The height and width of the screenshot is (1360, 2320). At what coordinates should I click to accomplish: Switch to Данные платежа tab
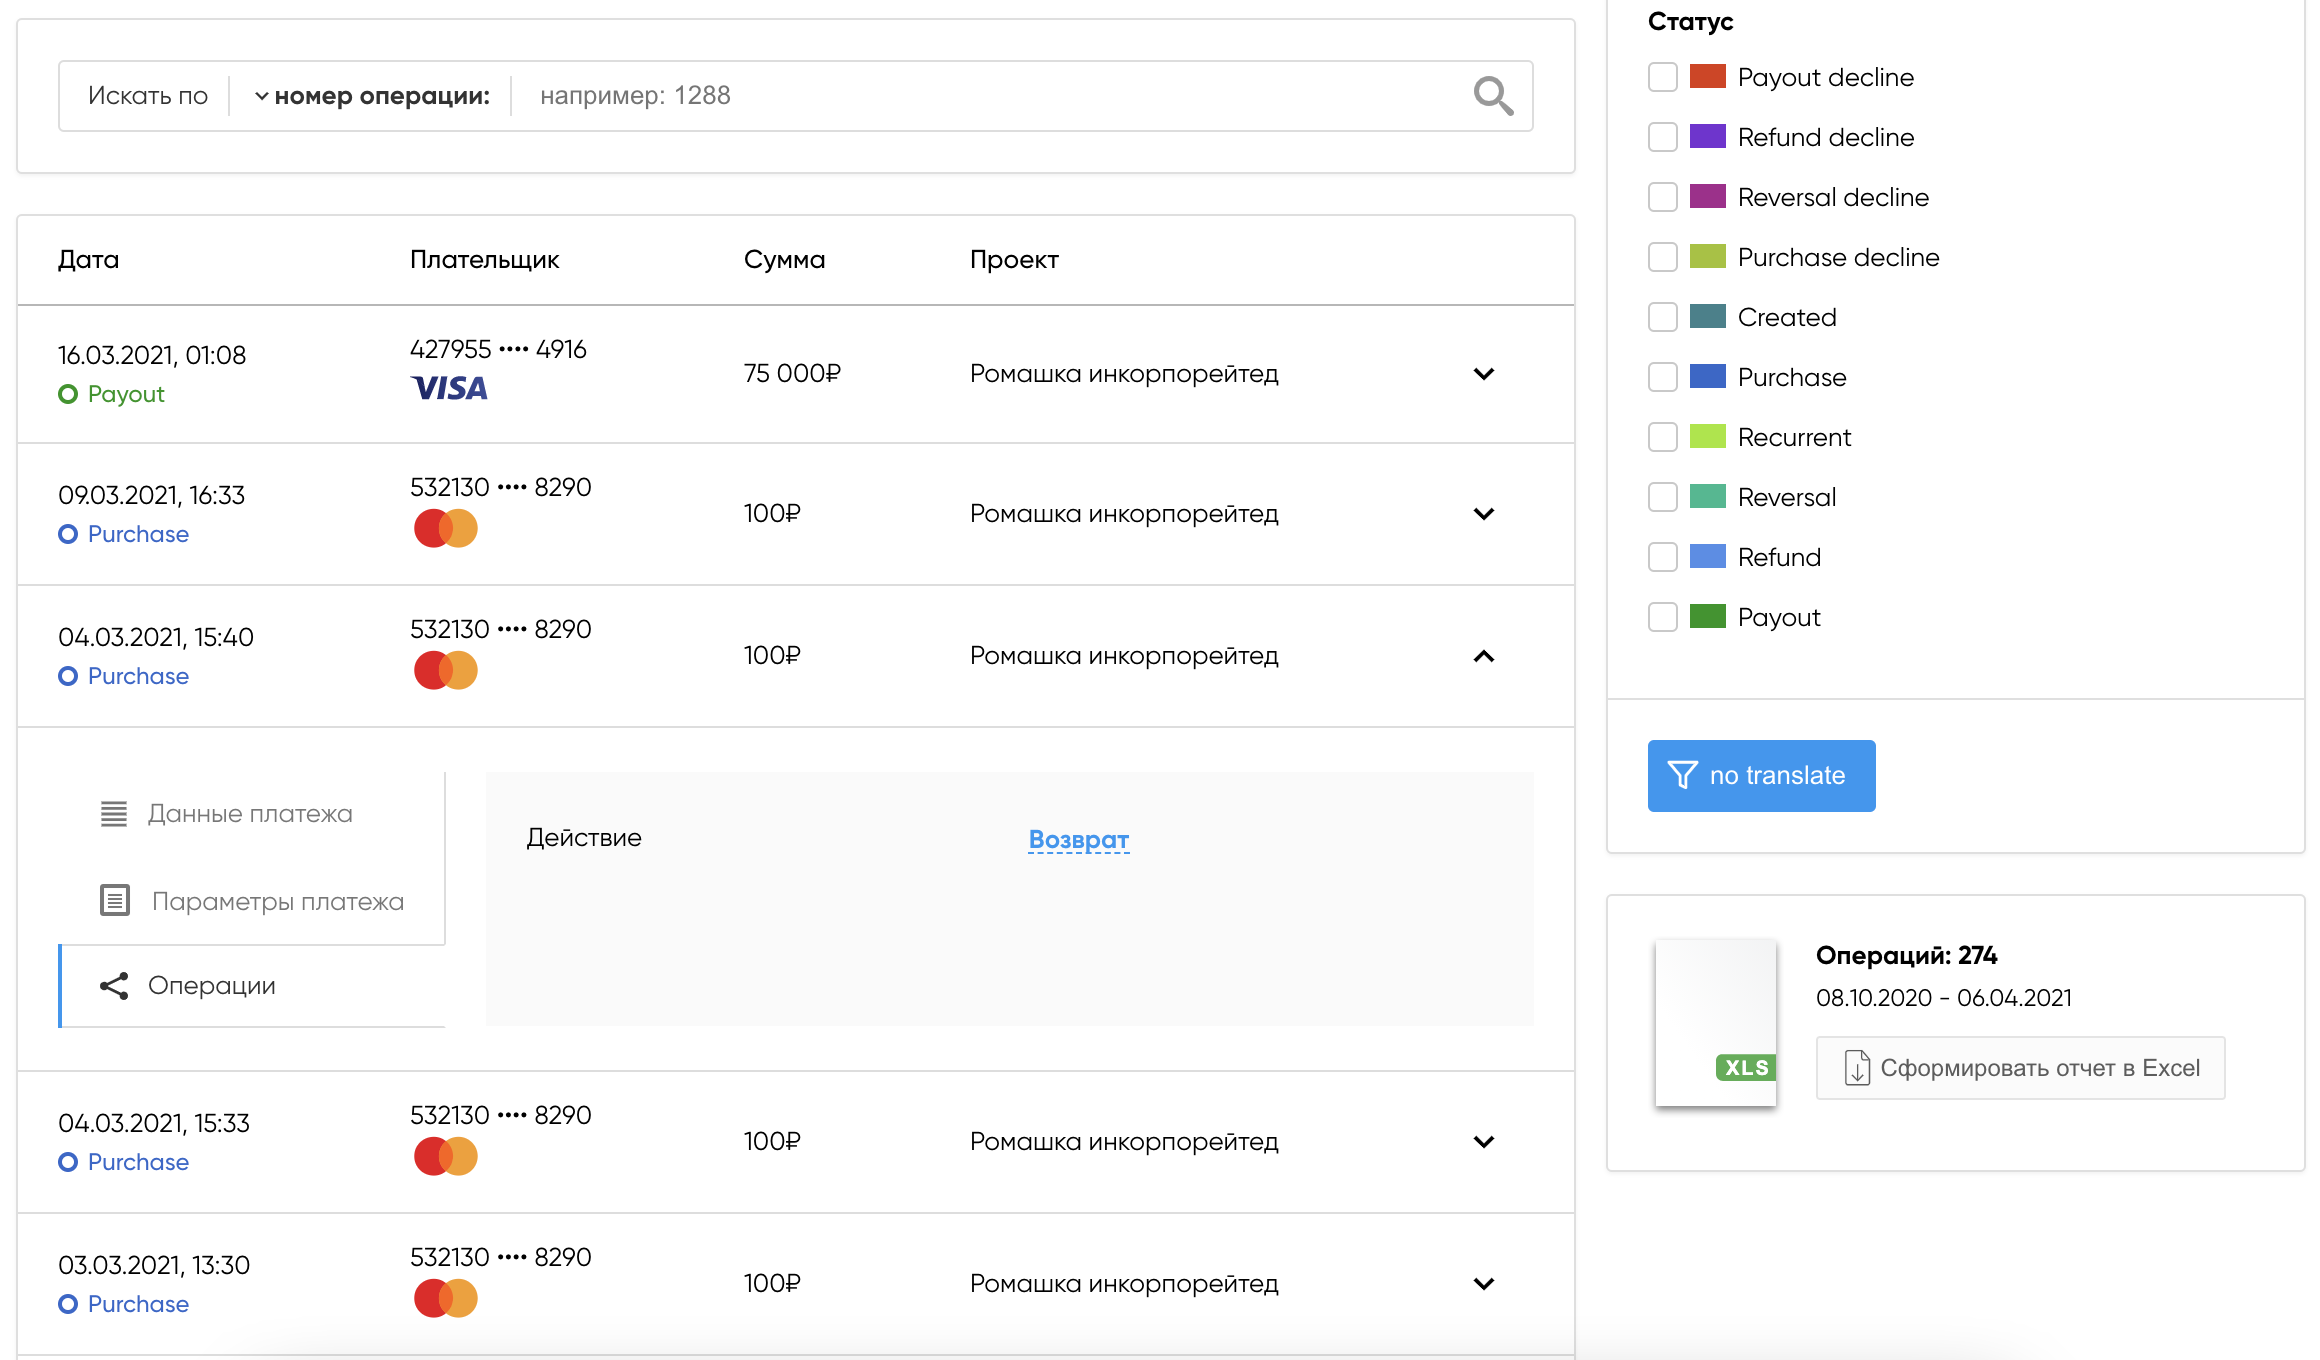[x=250, y=814]
